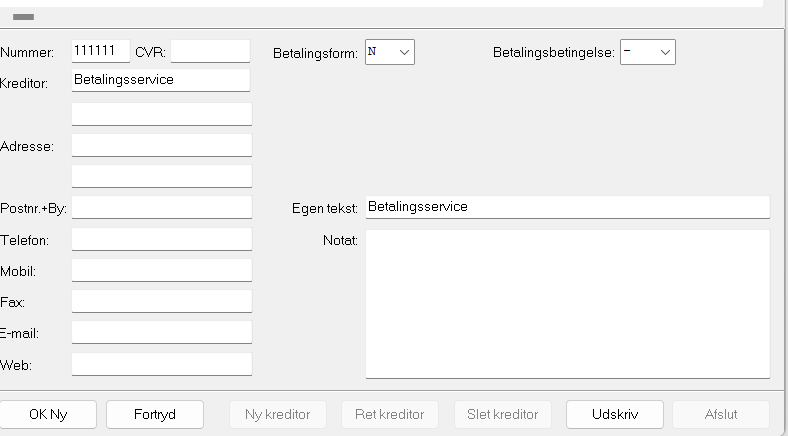The width and height of the screenshot is (788, 436).
Task: Click into the CVR field
Action: point(211,51)
